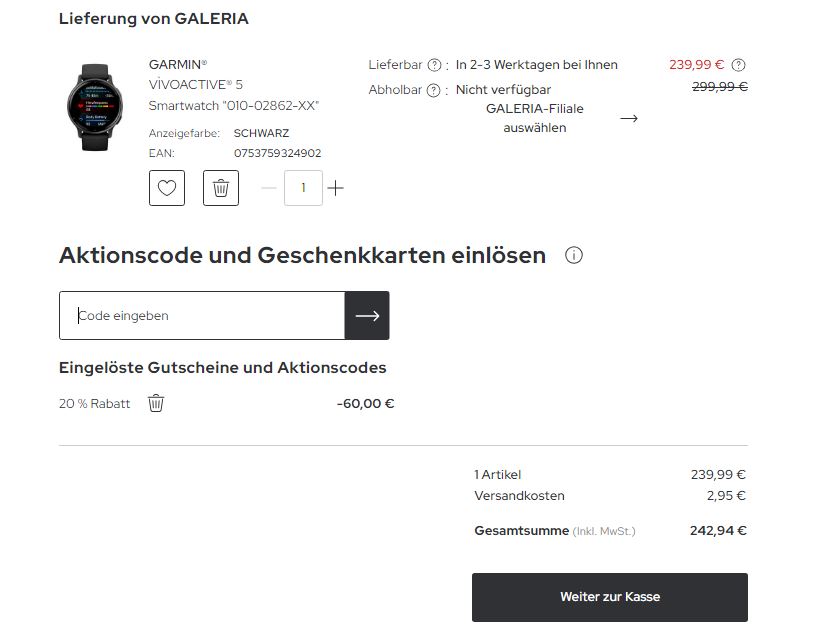The image size is (823, 632).
Task: Proceed with Weiter zur Kasse button
Action: tap(610, 597)
